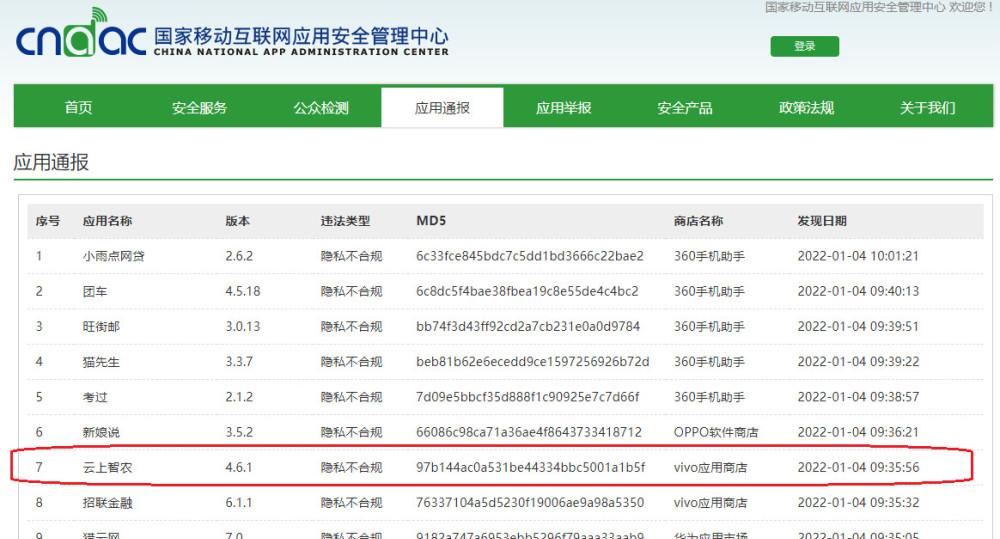
Task: Click date 2022-01-04 09:40:13
Action: pyautogui.click(x=858, y=292)
